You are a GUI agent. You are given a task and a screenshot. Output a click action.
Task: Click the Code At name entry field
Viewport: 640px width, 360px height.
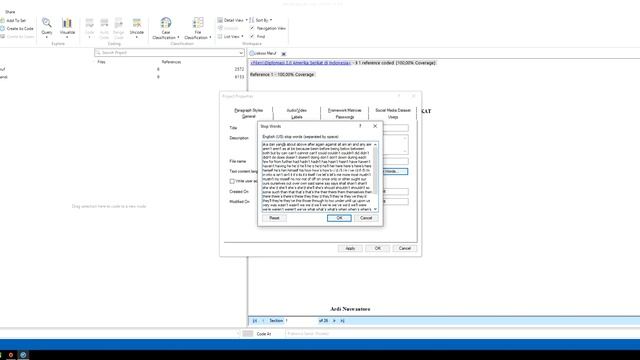pyautogui.click(x=461, y=334)
